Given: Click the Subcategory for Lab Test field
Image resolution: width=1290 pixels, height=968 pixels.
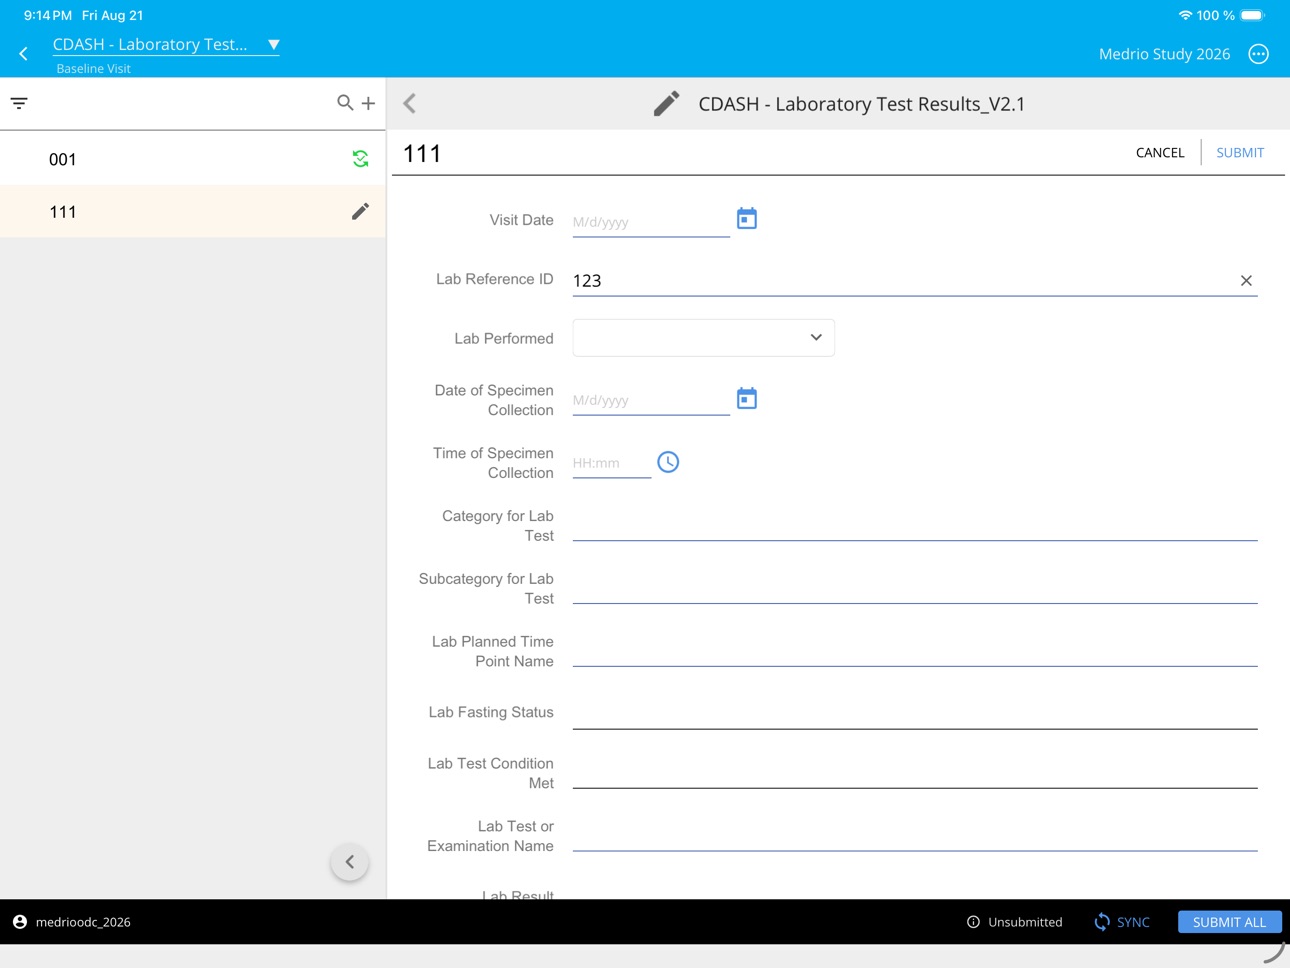Looking at the screenshot, I should coord(915,589).
